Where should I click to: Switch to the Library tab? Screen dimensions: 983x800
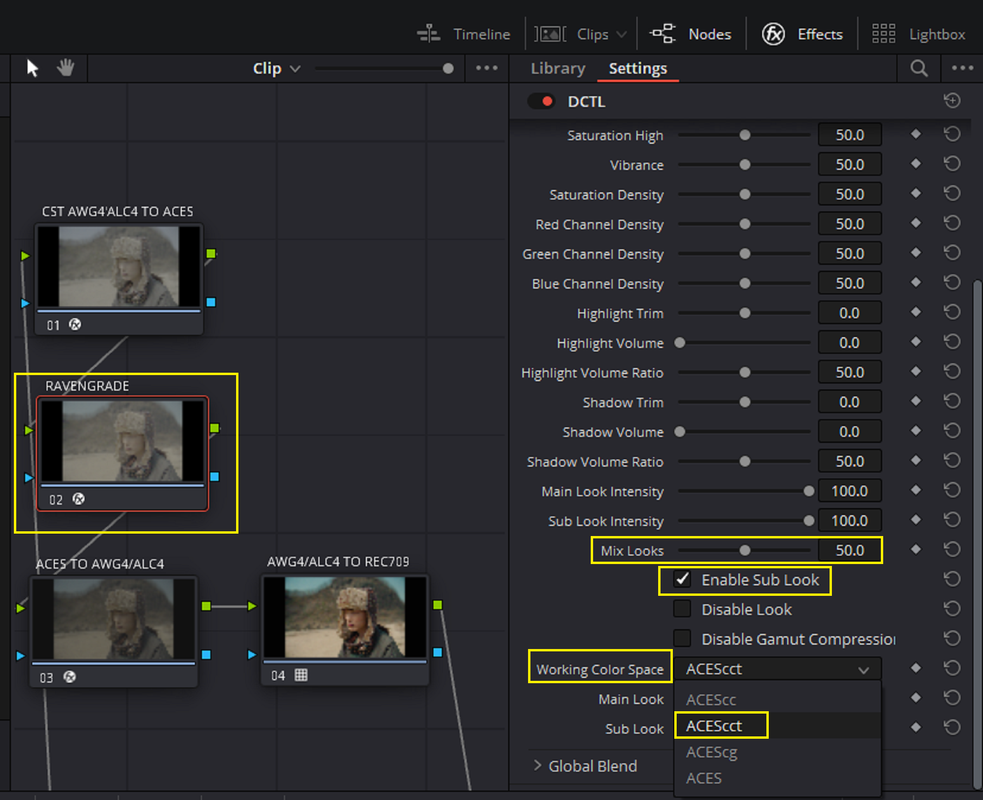point(558,68)
